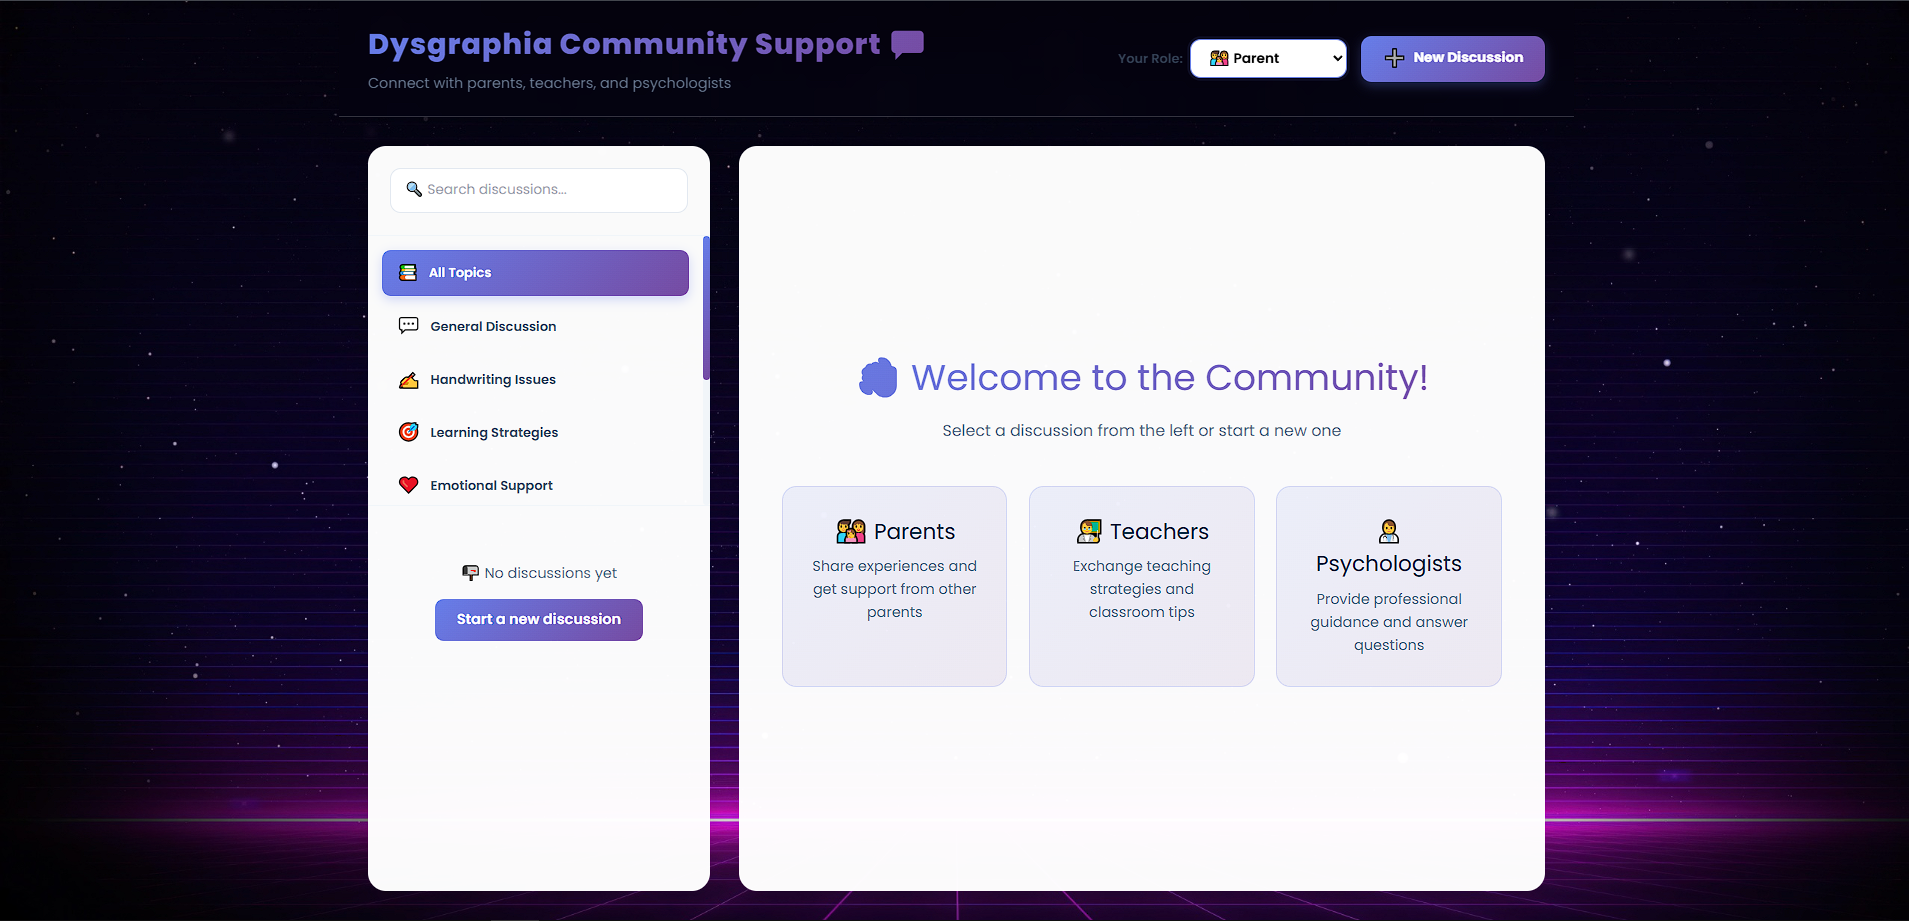Click the speech bubble icon in the header
This screenshot has height=921, width=1909.
(x=905, y=44)
